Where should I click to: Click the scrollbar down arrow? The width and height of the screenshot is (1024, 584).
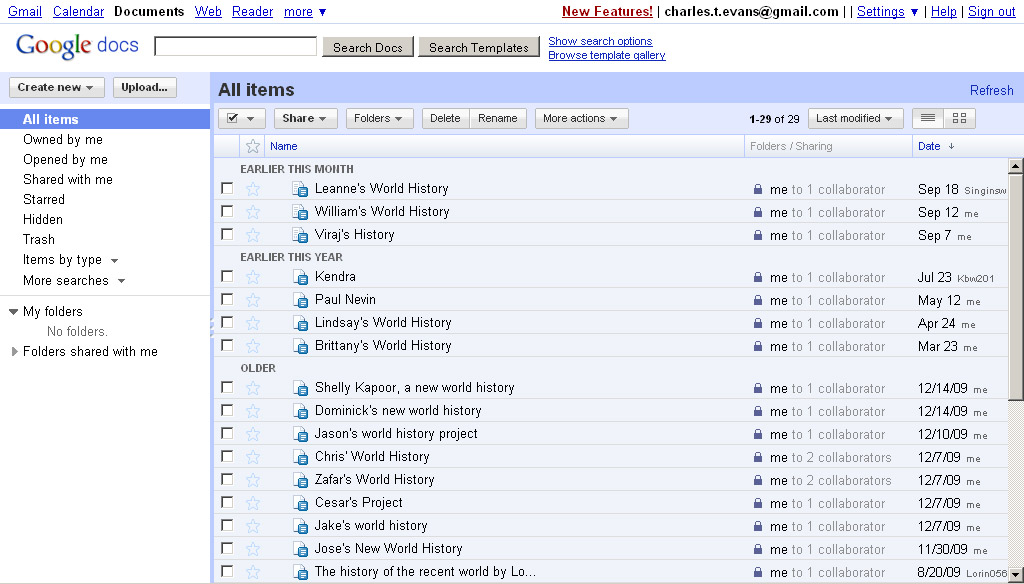[1016, 575]
